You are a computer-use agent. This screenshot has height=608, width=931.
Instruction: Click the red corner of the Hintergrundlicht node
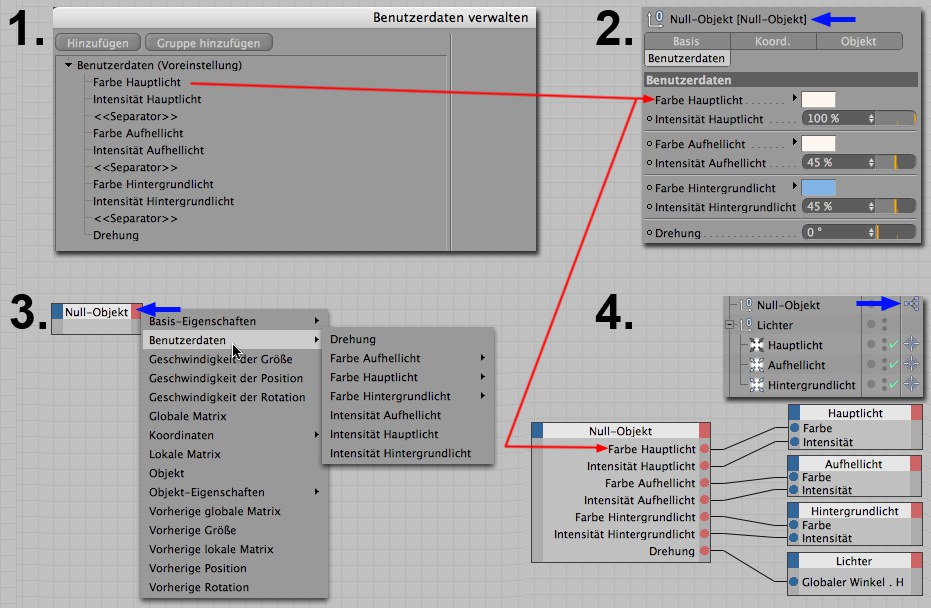pyautogui.click(x=916, y=511)
